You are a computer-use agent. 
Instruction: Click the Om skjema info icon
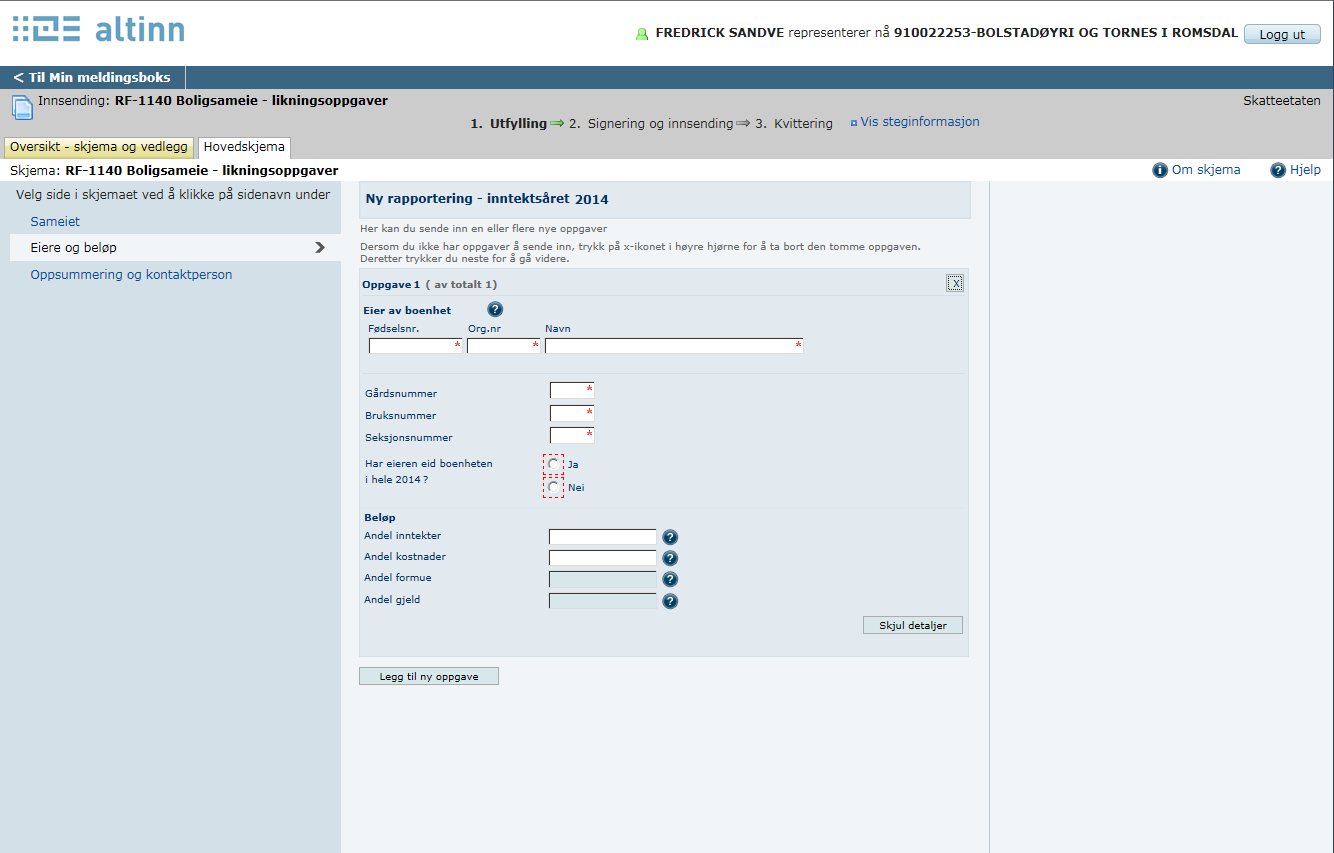click(1160, 170)
